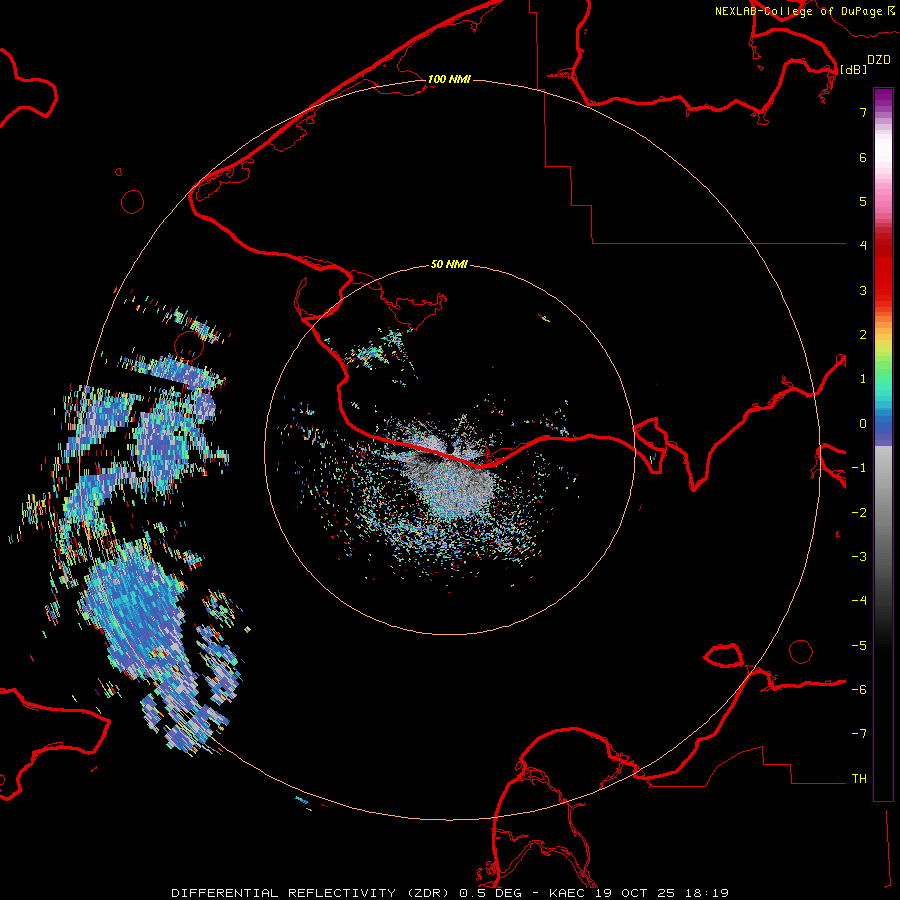Viewport: 900px width, 900px height.
Task: Click the "100 NMI" range ring label
Action: pos(449,79)
